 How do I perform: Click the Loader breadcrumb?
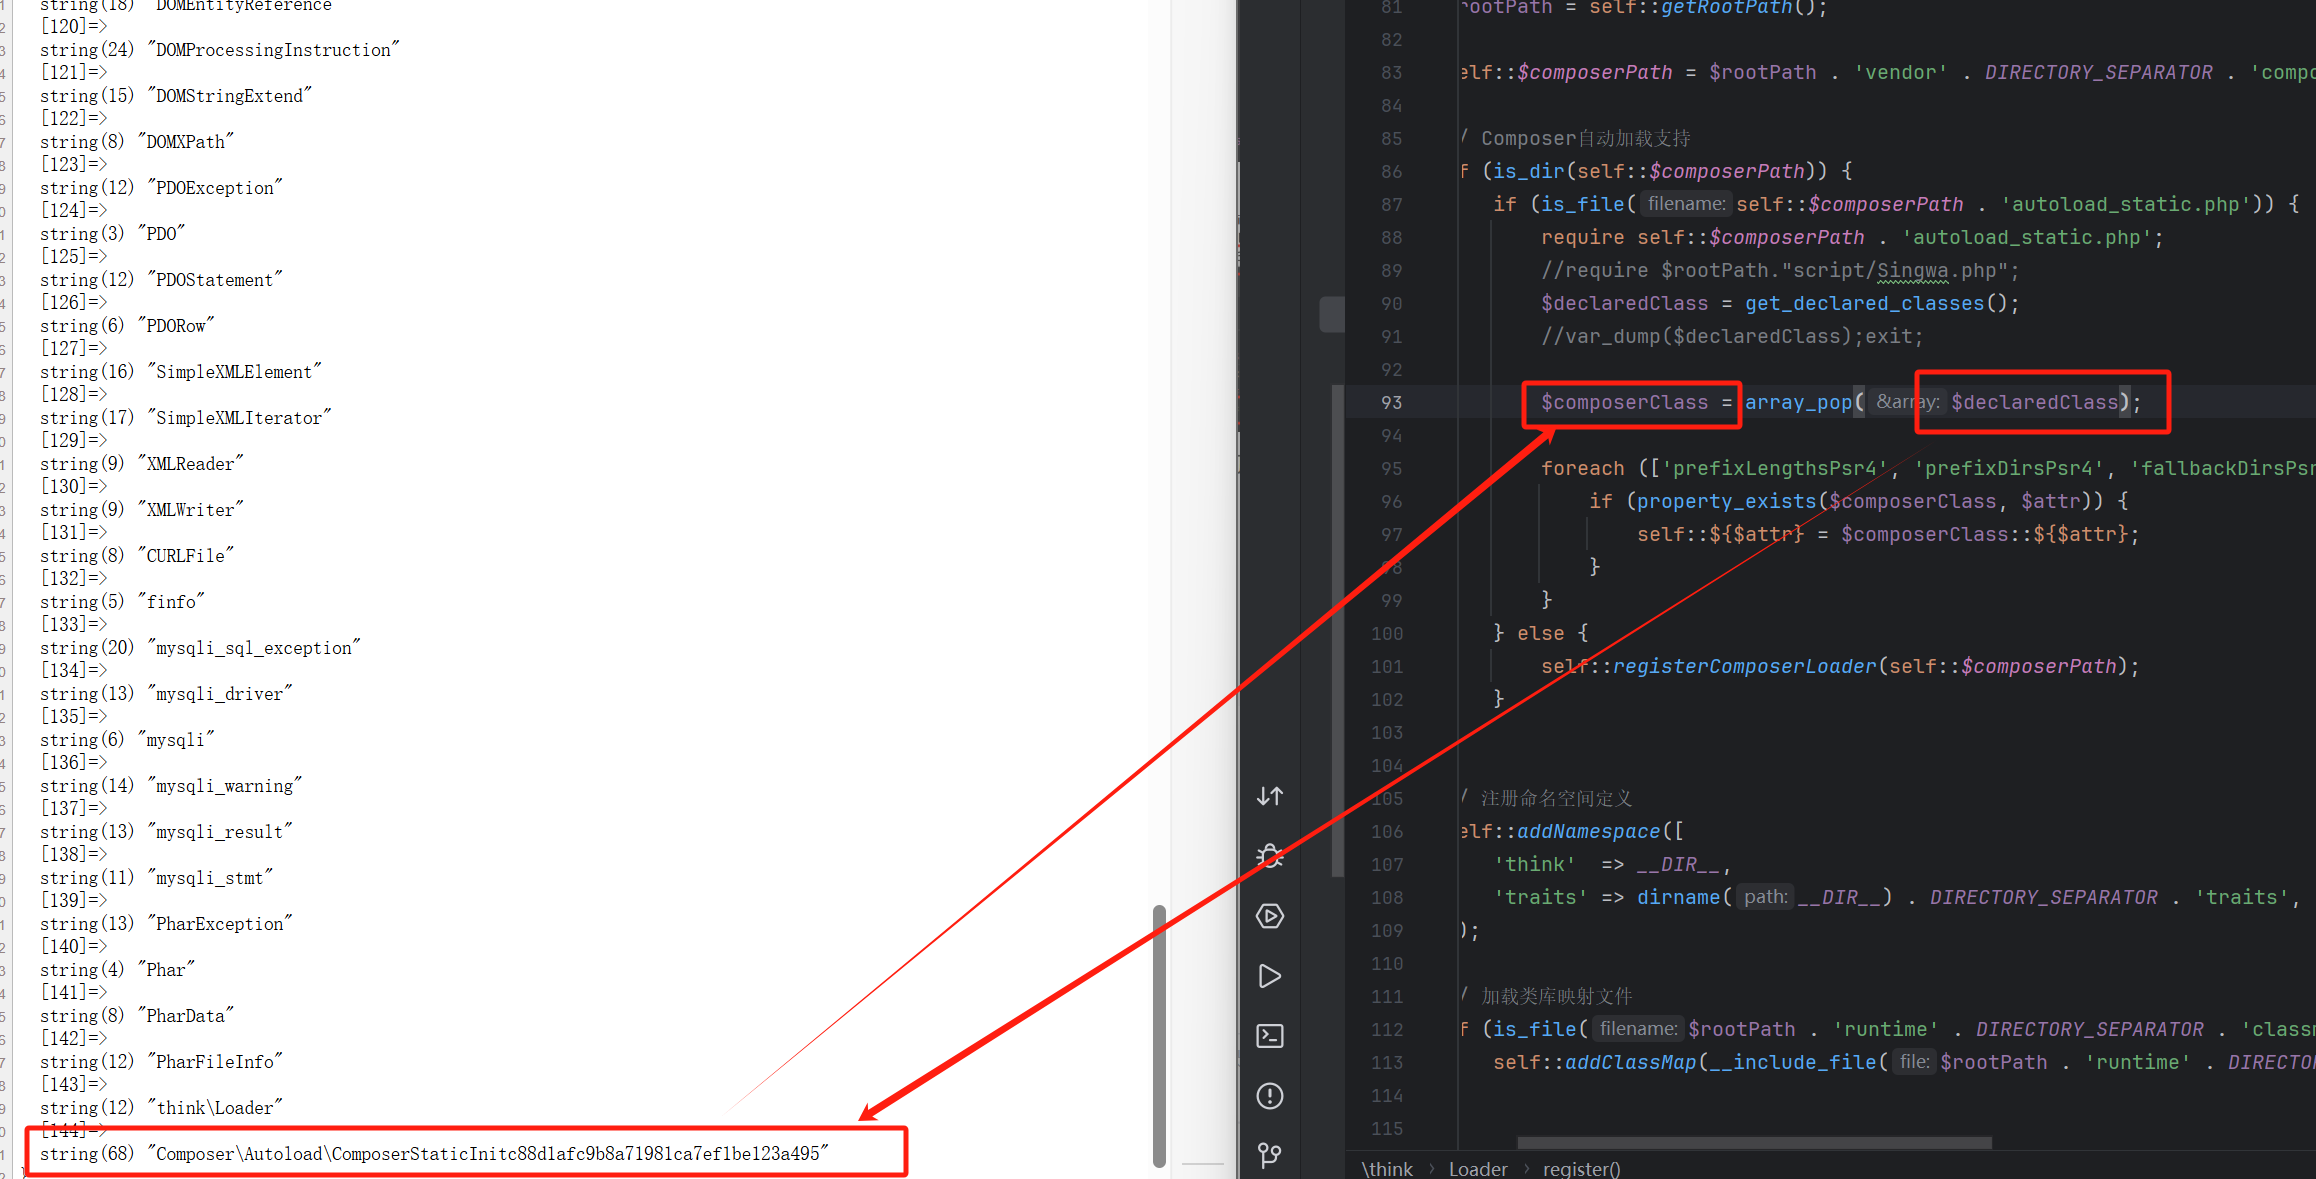(1478, 1168)
